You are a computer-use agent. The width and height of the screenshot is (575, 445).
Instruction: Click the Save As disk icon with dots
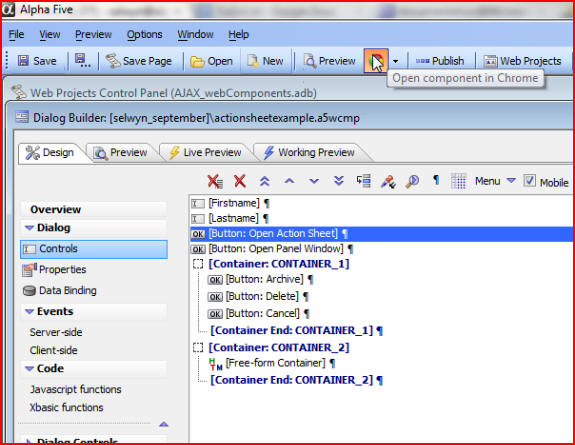pos(82,61)
